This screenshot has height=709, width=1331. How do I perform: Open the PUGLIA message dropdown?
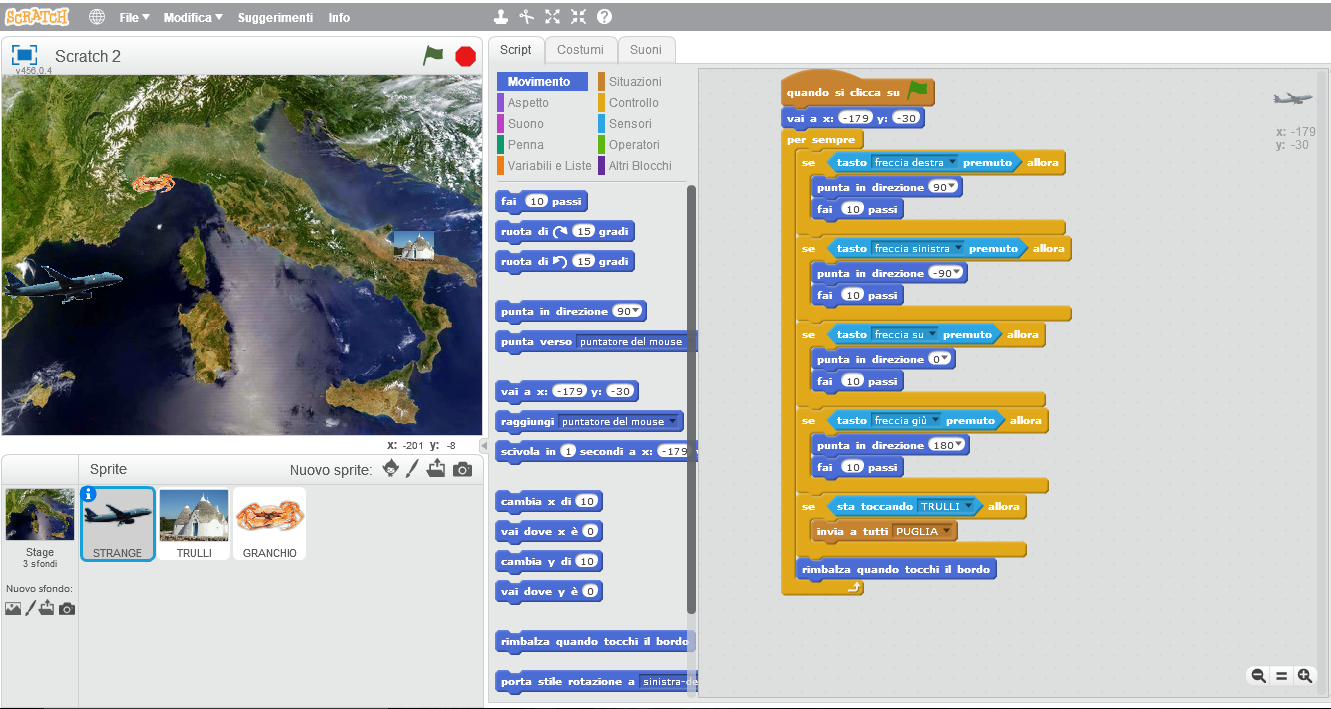(x=945, y=532)
